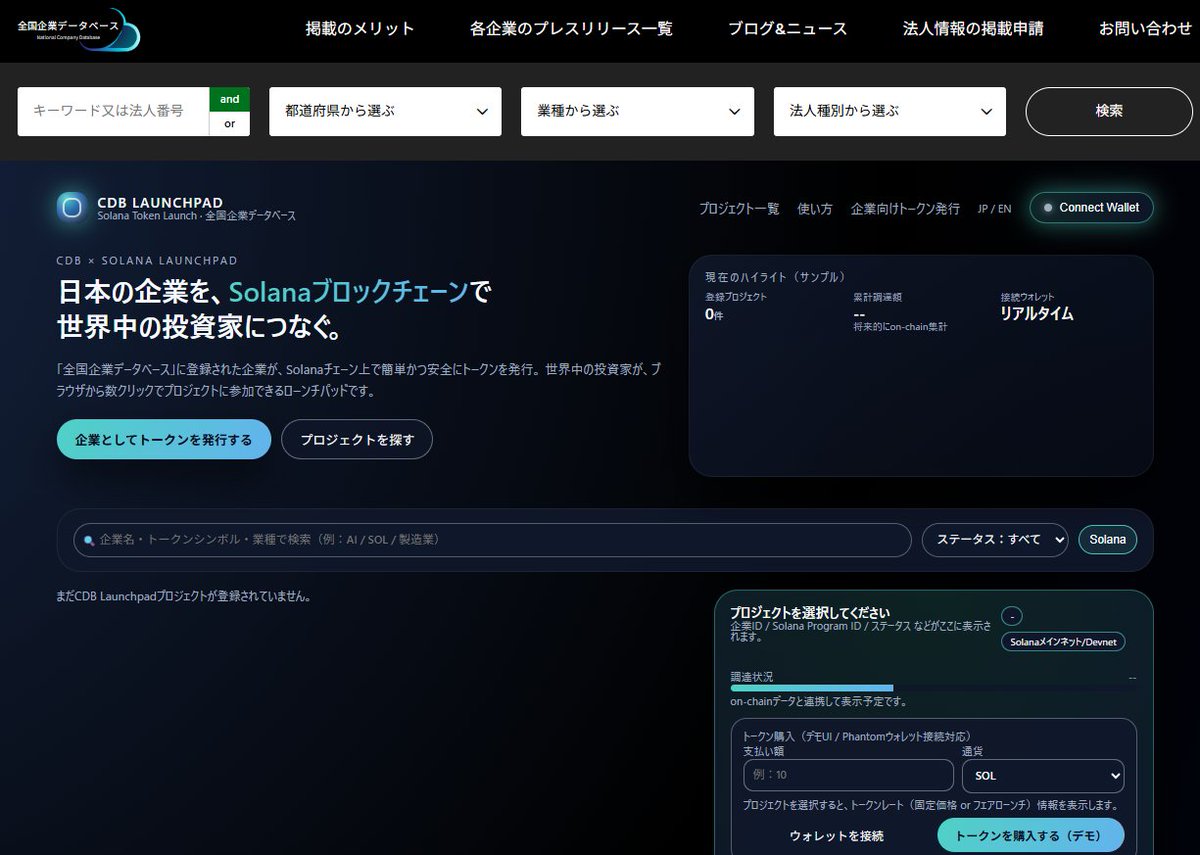Focus the 支払い額 amount input

coord(848,776)
